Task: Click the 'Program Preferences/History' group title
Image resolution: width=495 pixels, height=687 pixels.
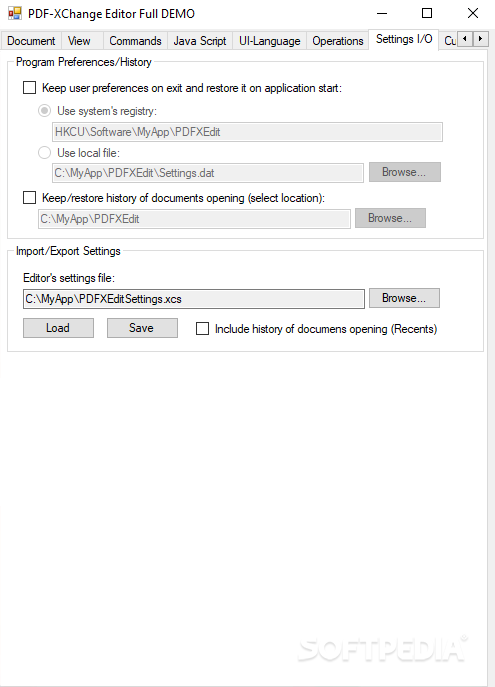Action: (84, 62)
